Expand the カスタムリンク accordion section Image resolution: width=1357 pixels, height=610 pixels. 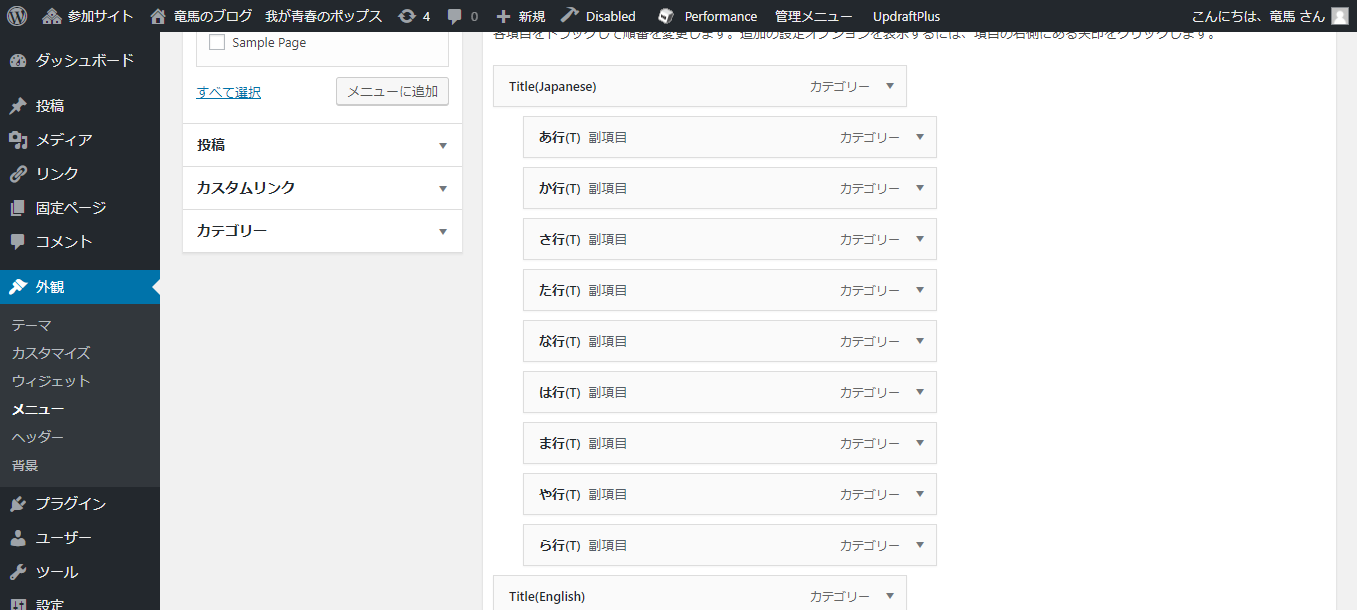pos(322,188)
